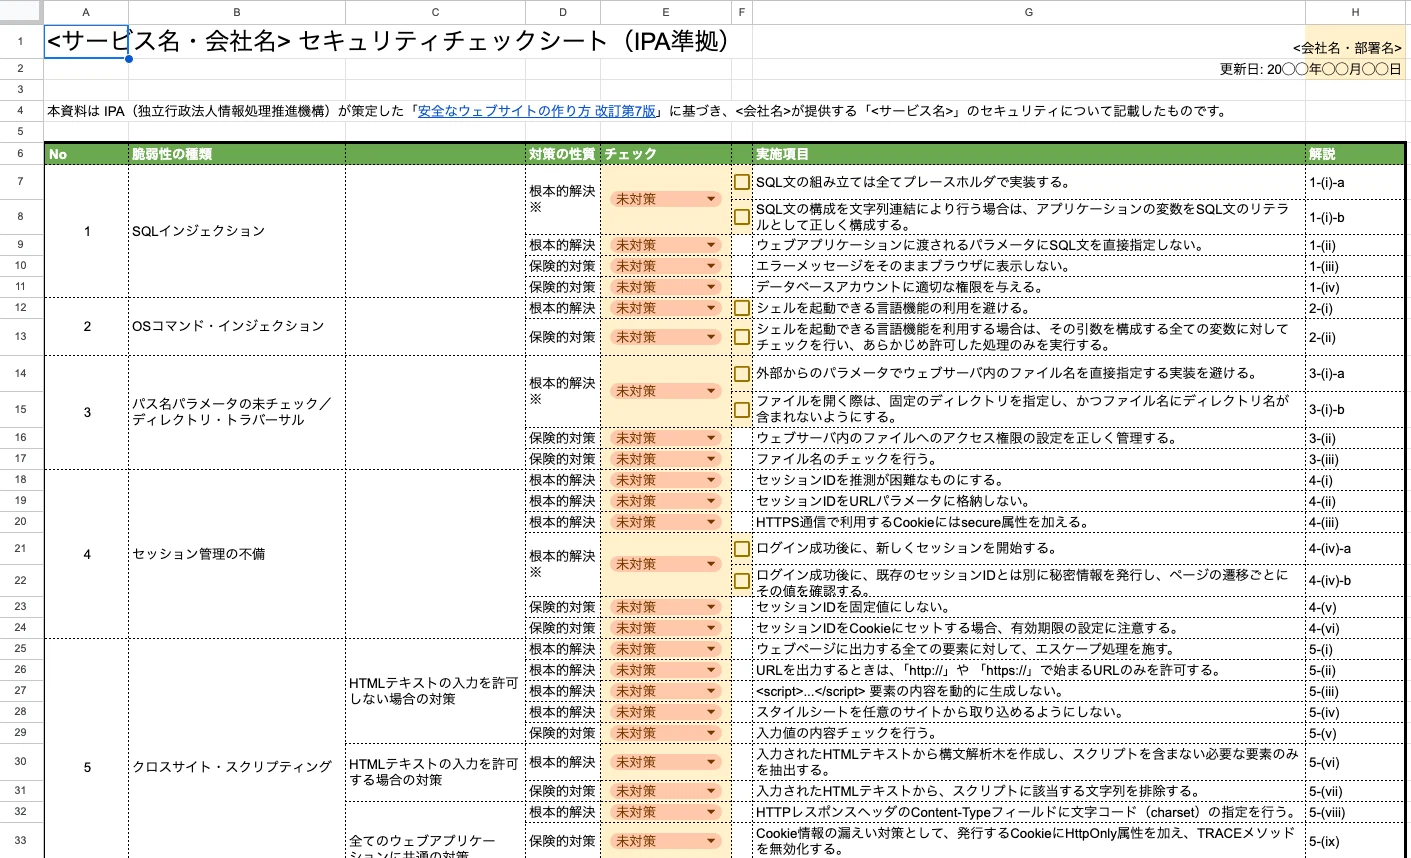Screen dimensions: 1411x858
Task: Tick checkbox for 外部からのパラメータ file name item
Action: (x=742, y=374)
